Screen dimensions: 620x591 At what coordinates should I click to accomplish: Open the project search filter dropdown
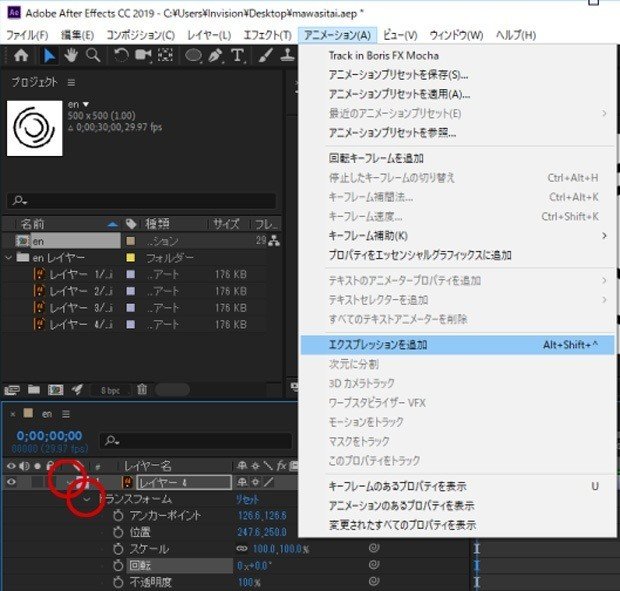point(19,200)
